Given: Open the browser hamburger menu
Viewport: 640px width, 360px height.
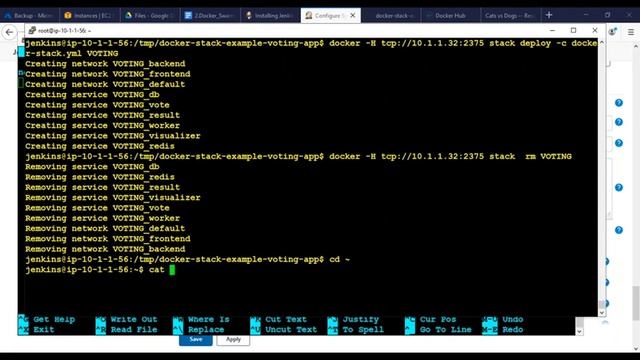Looking at the screenshot, I should (x=631, y=32).
